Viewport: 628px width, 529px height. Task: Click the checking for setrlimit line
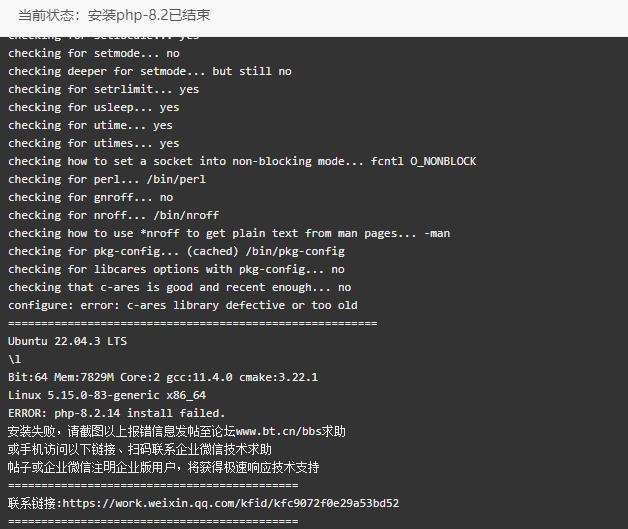[x=103, y=89]
